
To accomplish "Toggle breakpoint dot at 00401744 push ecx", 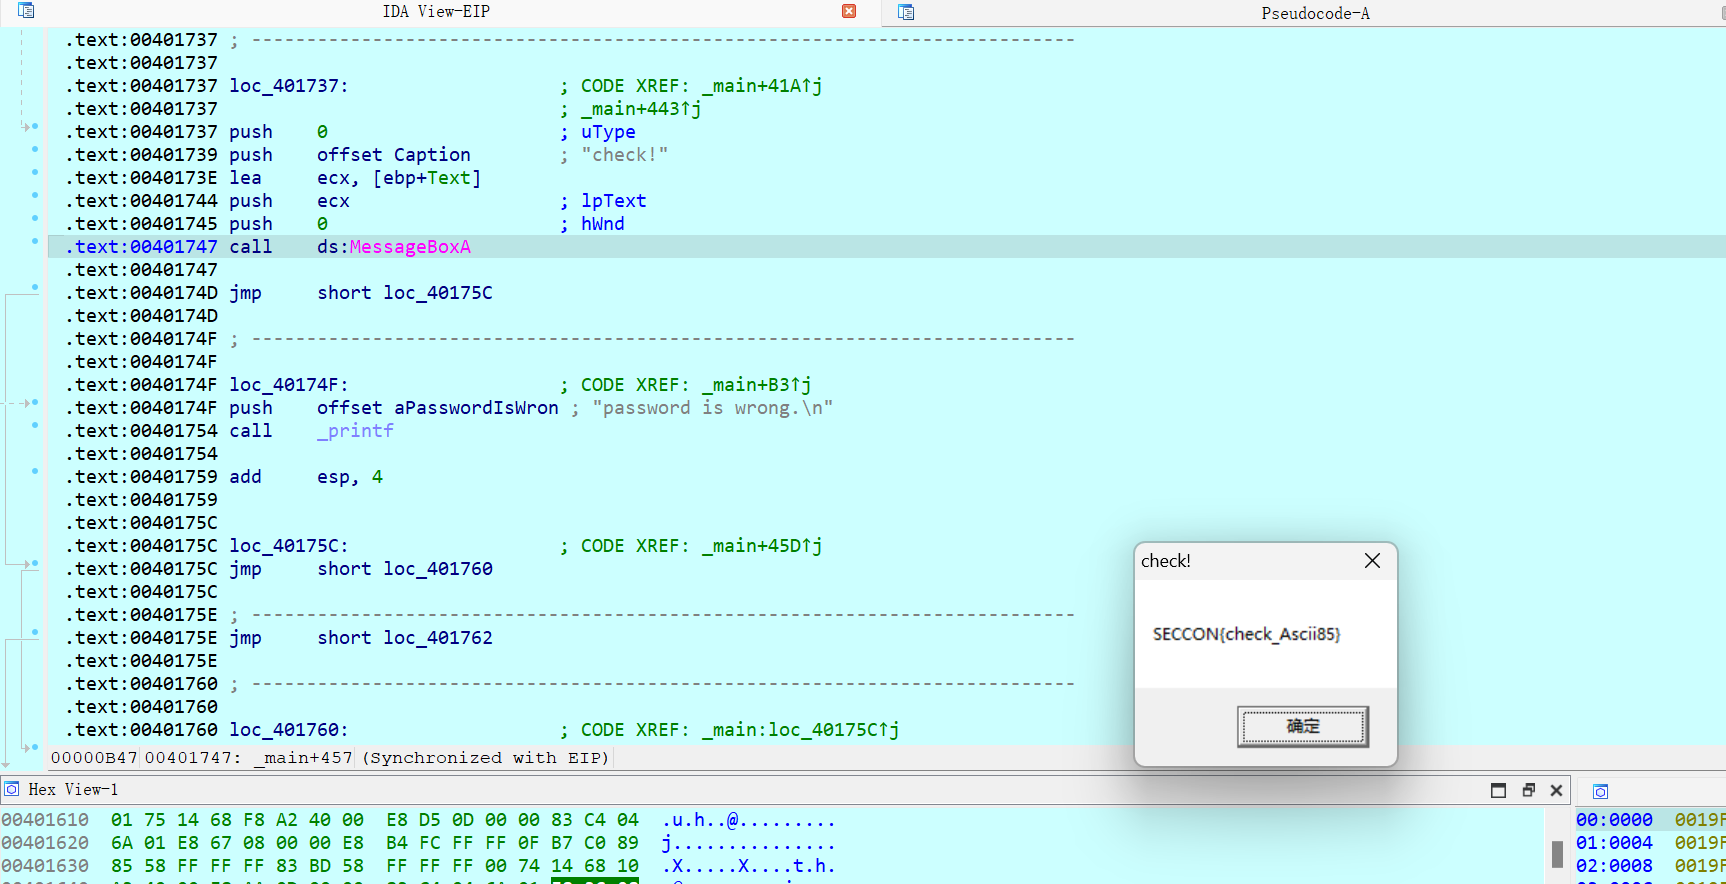I will coord(34,195).
